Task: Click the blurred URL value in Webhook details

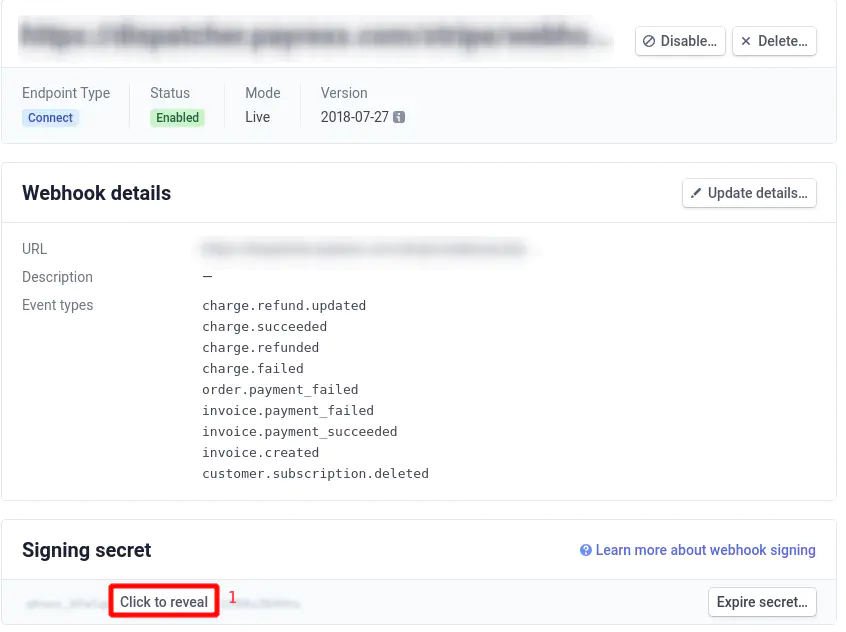Action: (365, 248)
